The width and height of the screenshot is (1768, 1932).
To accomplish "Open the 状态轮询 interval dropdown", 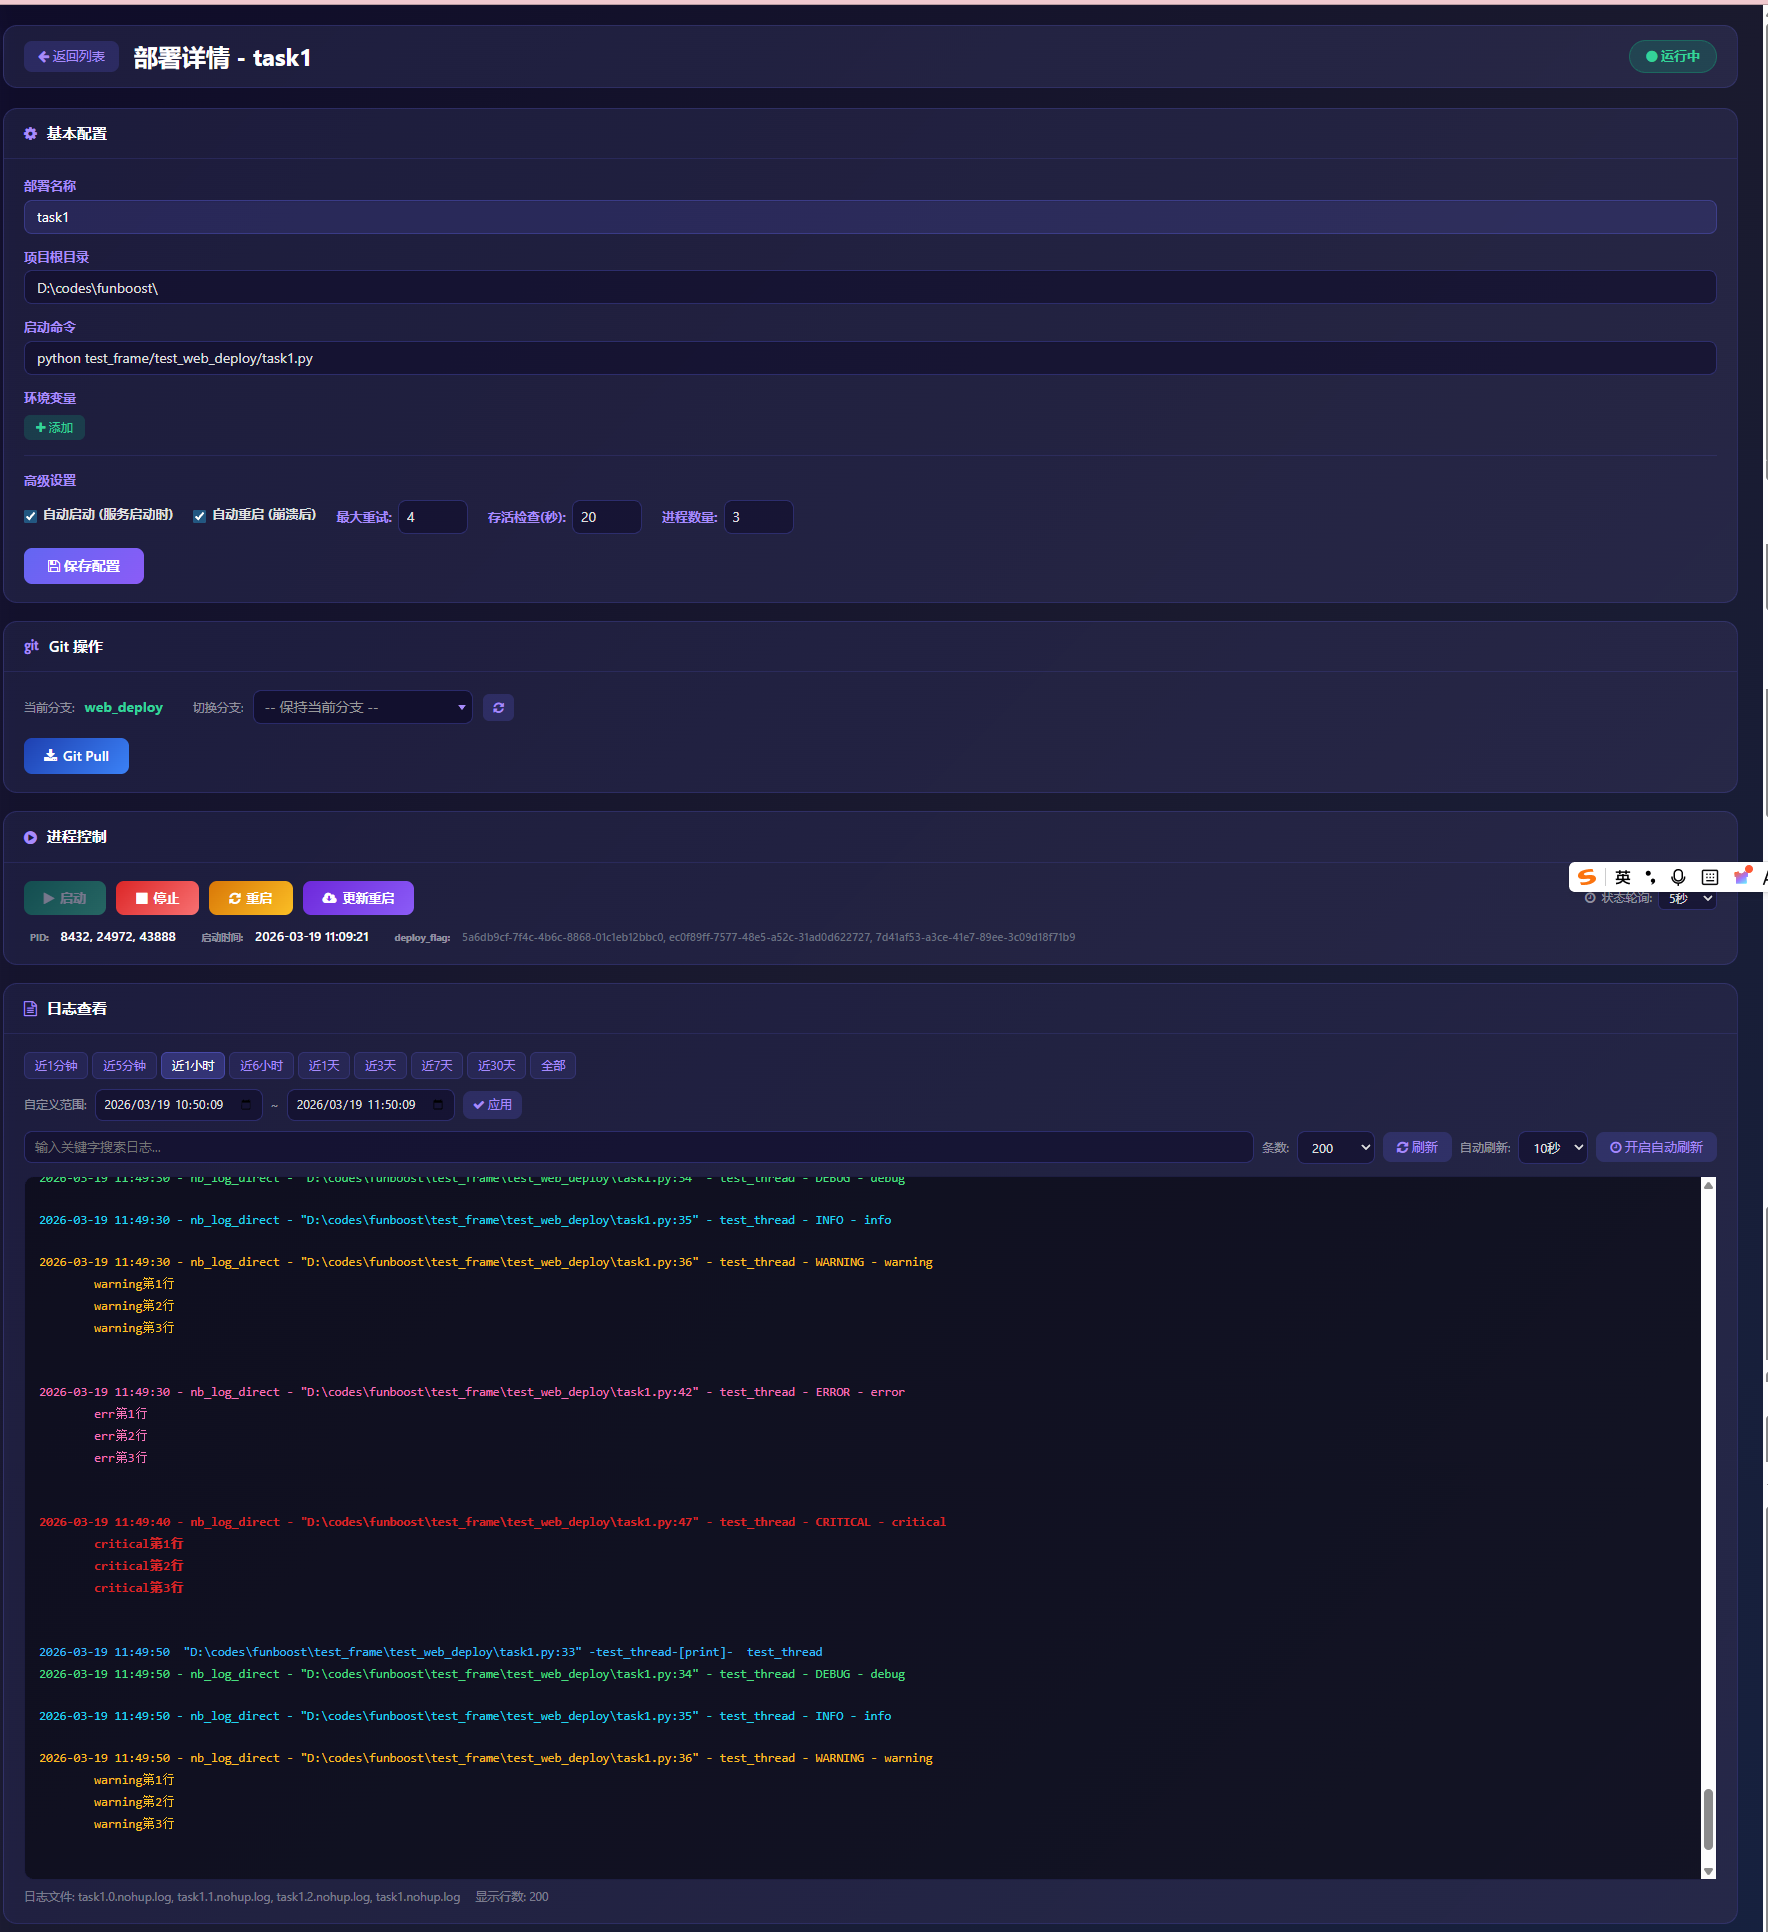I will pos(1688,899).
